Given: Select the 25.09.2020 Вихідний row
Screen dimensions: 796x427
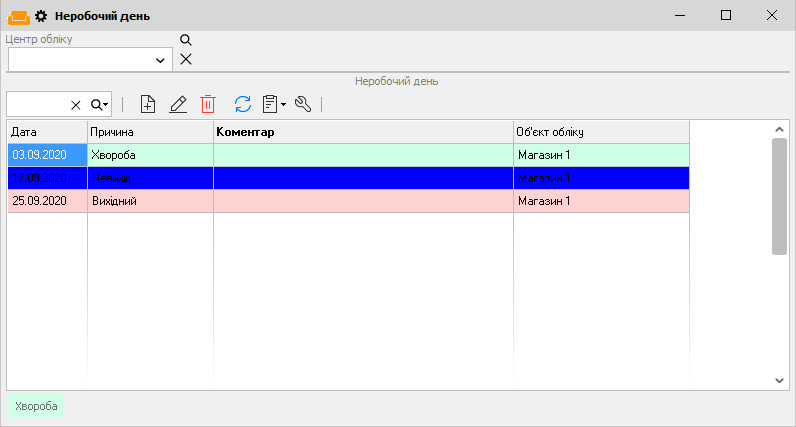Looking at the screenshot, I should click(x=300, y=201).
